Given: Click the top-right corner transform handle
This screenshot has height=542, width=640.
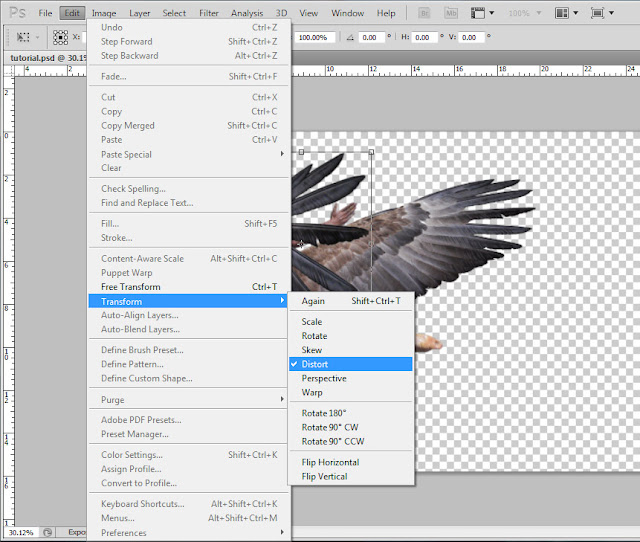Looking at the screenshot, I should [x=371, y=152].
